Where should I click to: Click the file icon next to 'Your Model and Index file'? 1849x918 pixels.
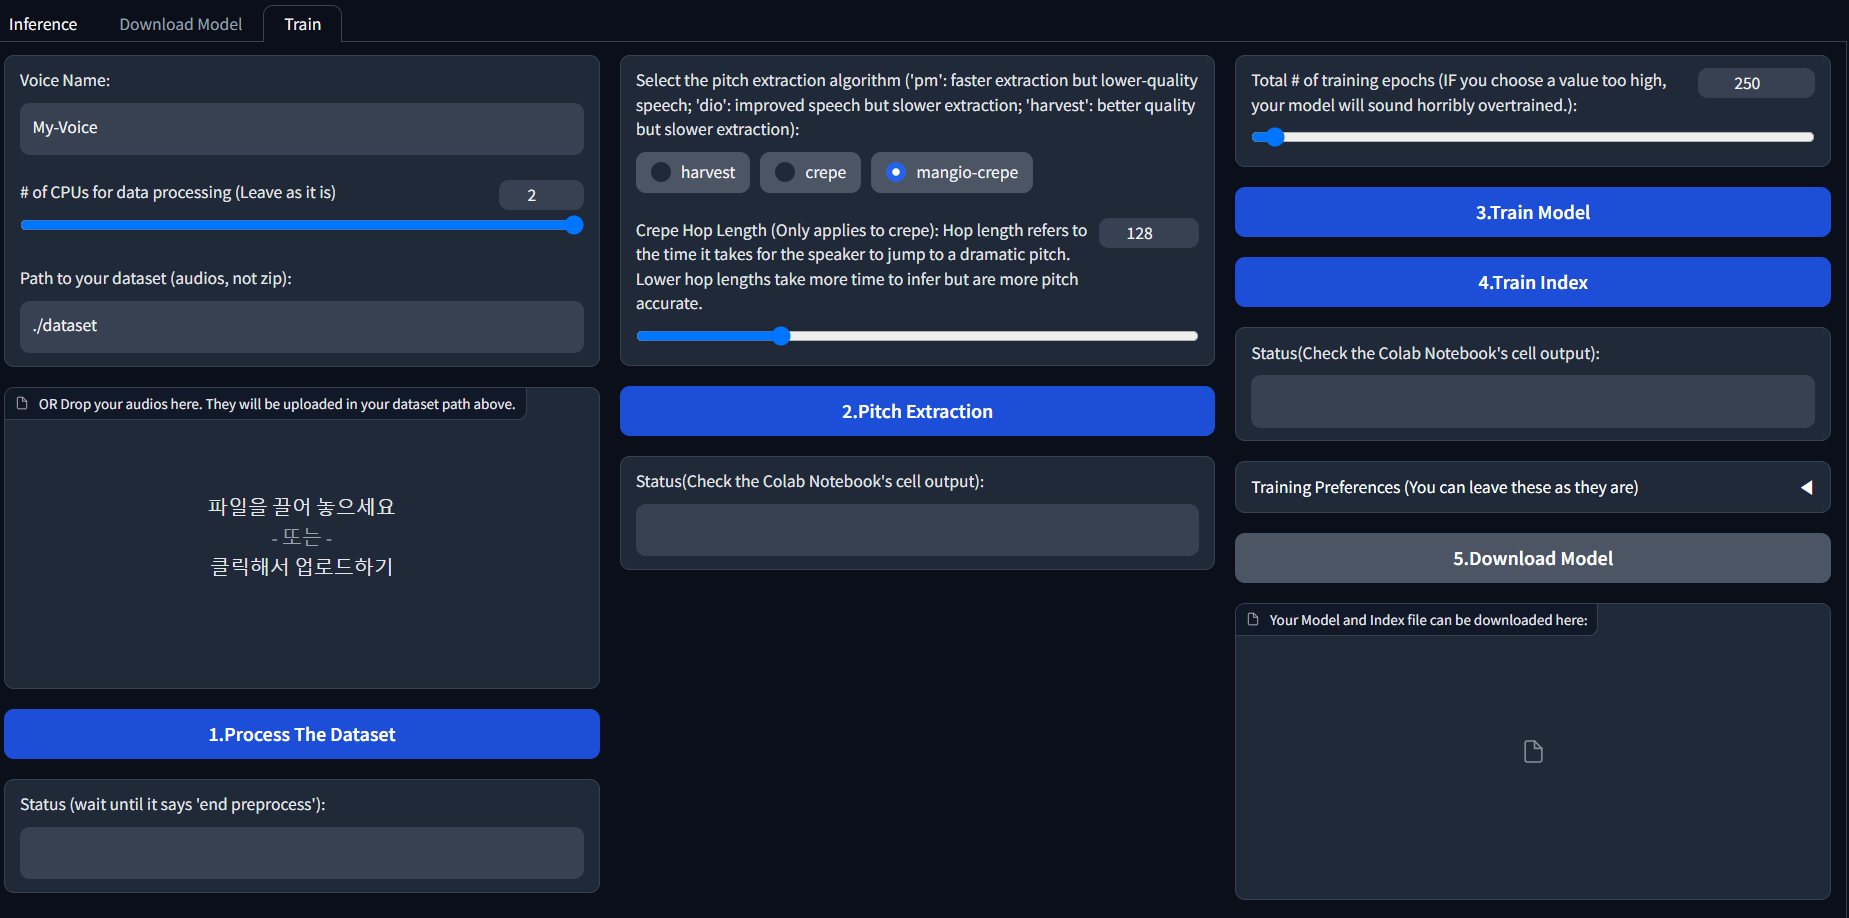(x=1253, y=620)
